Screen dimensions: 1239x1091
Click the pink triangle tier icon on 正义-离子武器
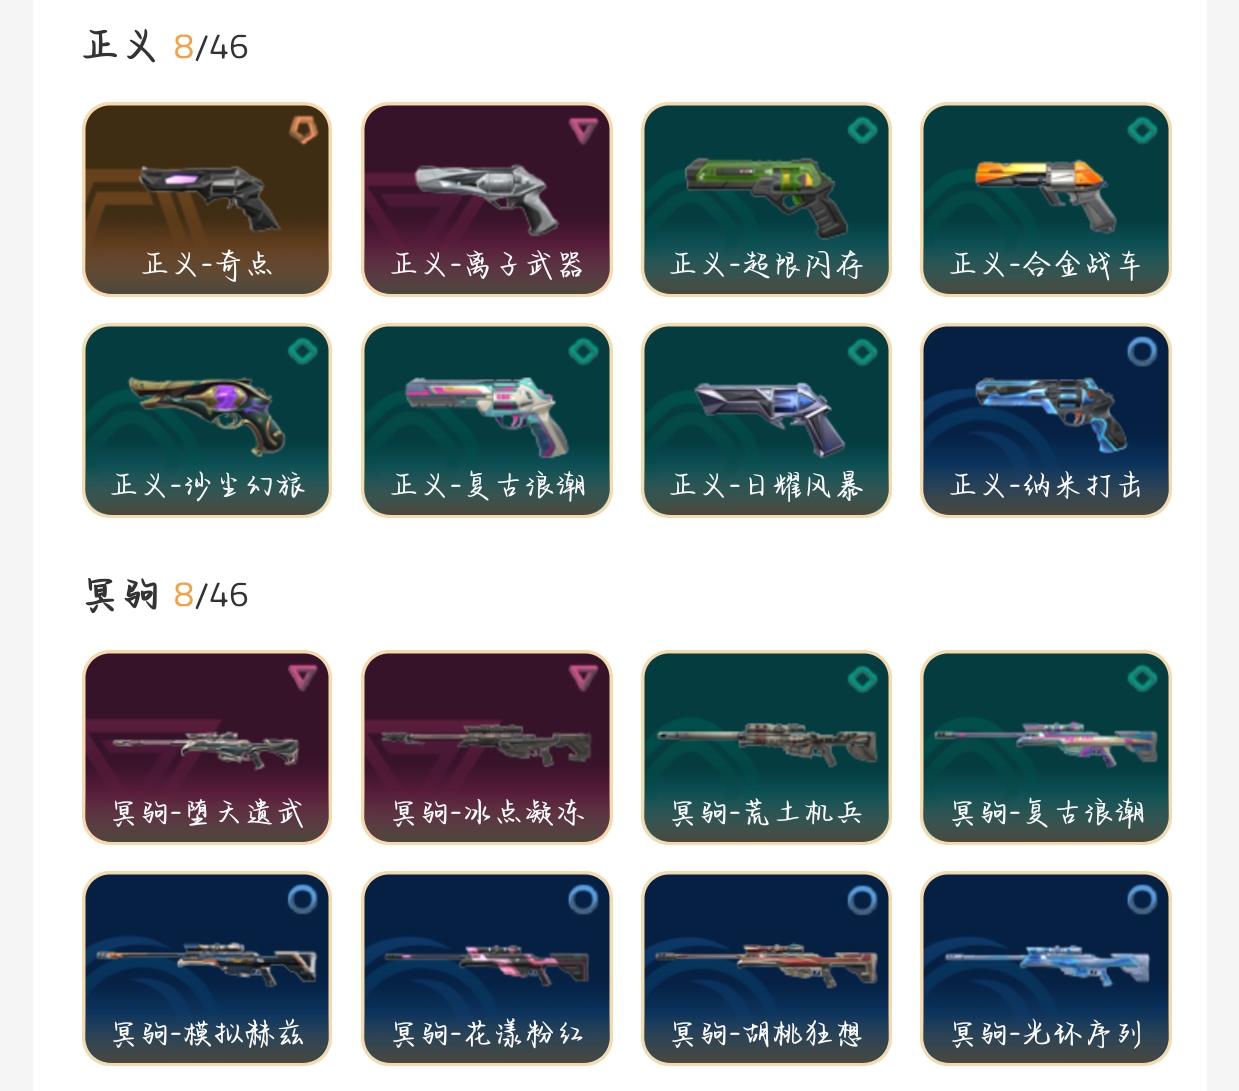pyautogui.click(x=583, y=130)
